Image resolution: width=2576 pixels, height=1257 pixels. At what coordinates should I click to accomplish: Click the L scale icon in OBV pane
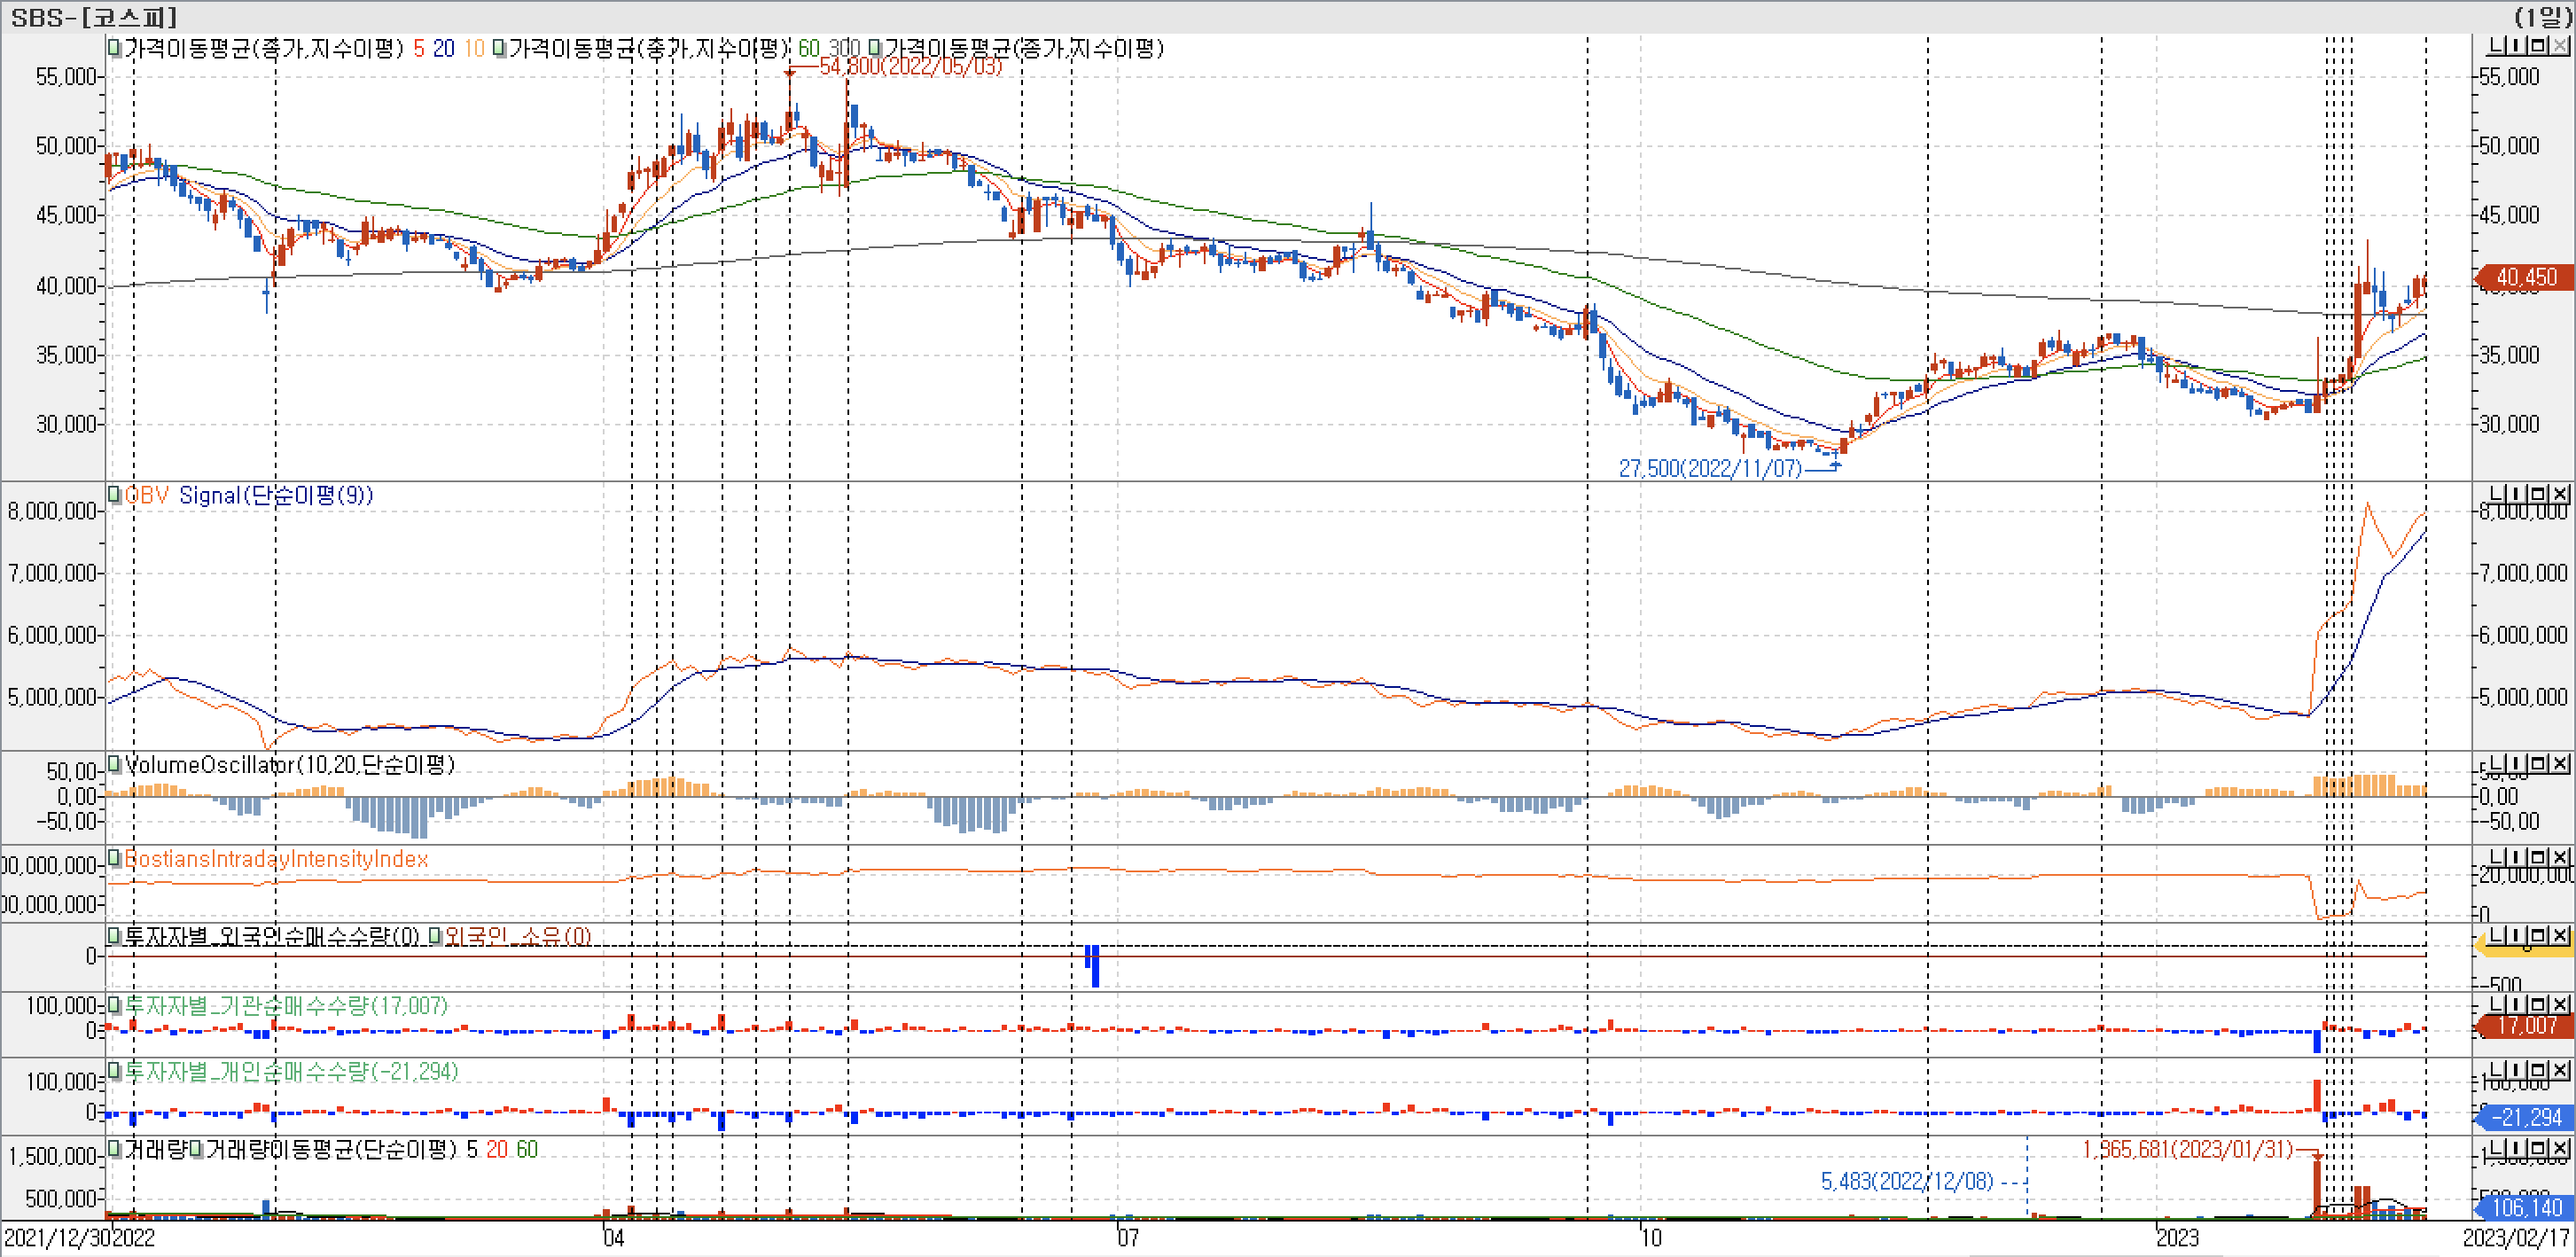(x=2498, y=494)
